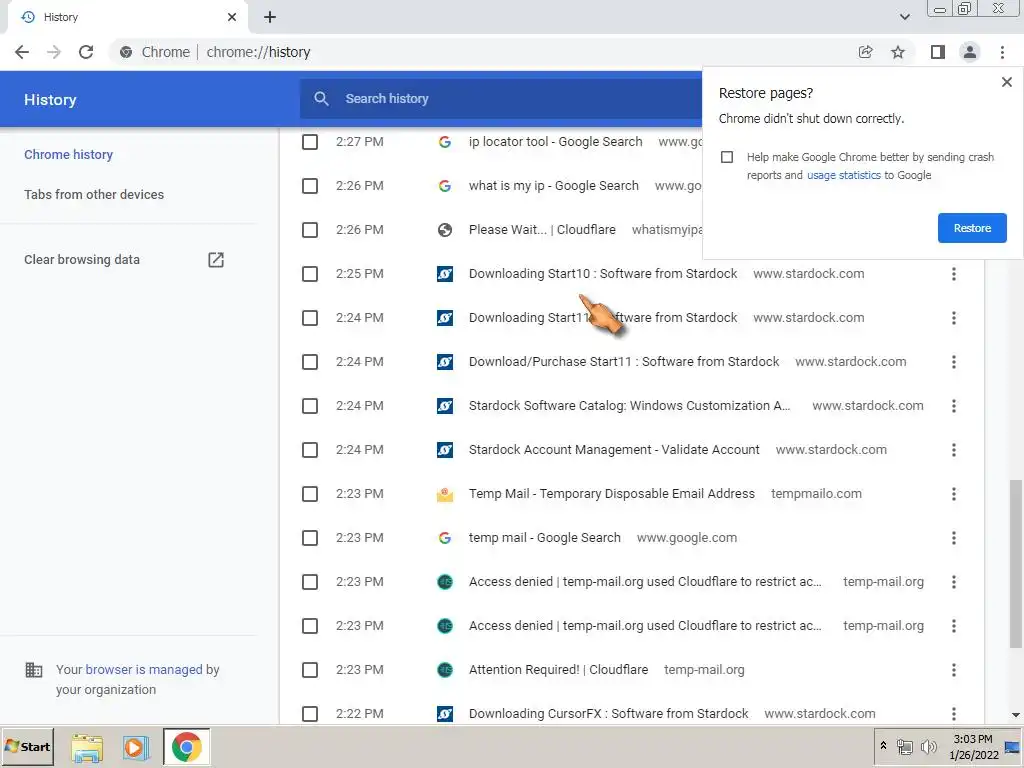Click the share page icon in address bar
The image size is (1024, 768).
click(x=865, y=52)
